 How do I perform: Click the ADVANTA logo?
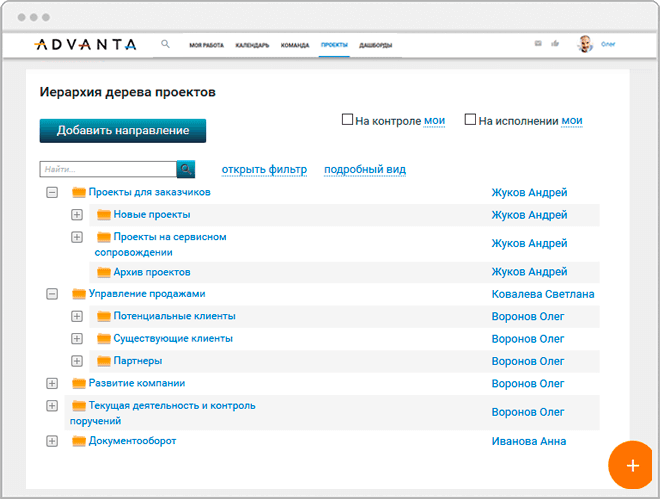pyautogui.click(x=85, y=44)
